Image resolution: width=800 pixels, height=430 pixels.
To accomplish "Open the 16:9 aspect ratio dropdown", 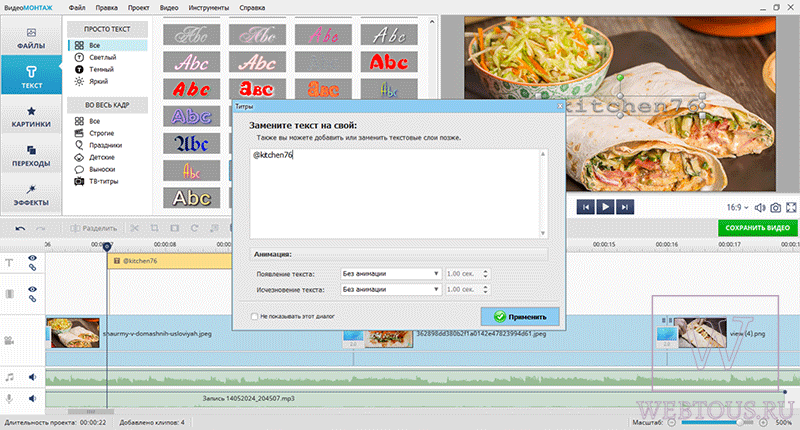I will (x=738, y=208).
